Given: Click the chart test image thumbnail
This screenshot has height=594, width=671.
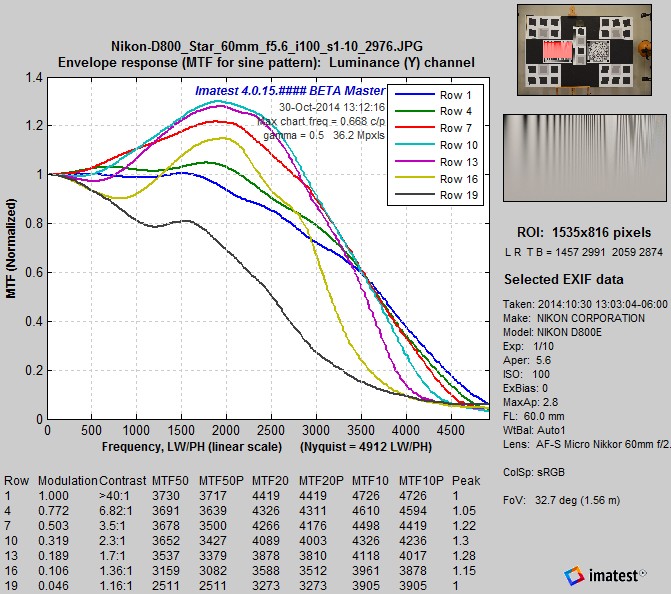Looking at the screenshot, I should click(585, 50).
